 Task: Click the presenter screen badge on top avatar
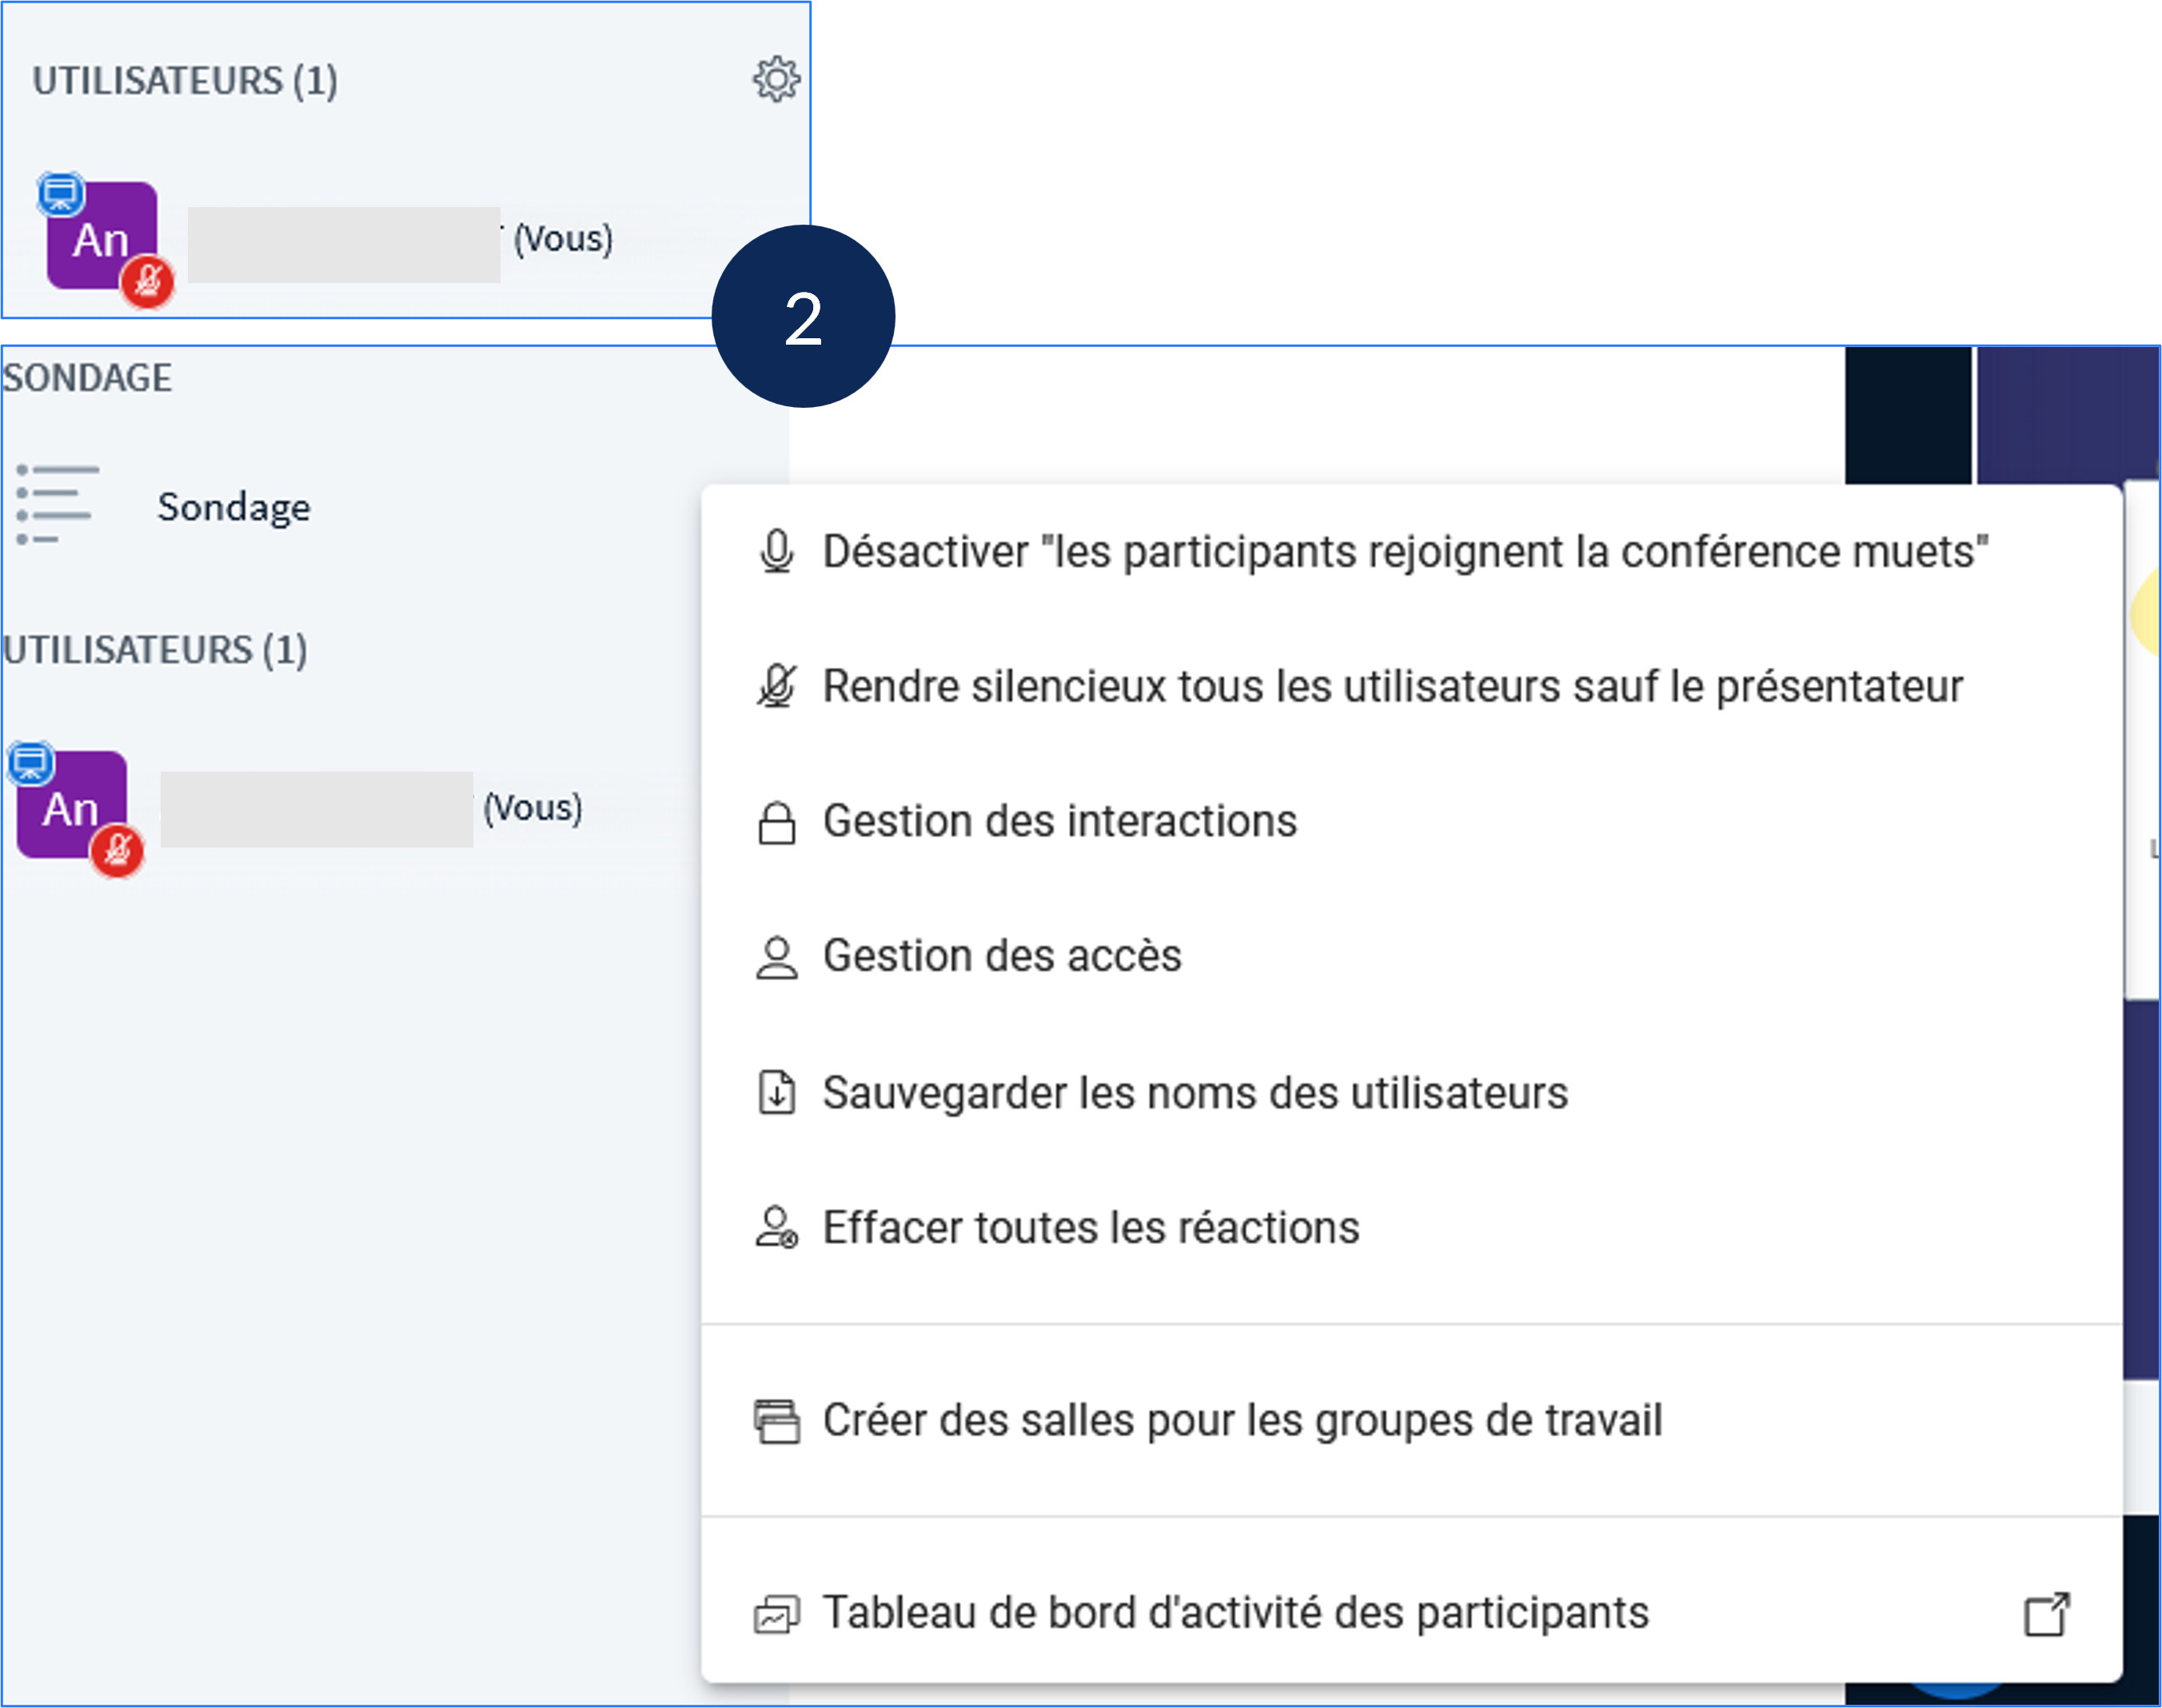pos(60,193)
